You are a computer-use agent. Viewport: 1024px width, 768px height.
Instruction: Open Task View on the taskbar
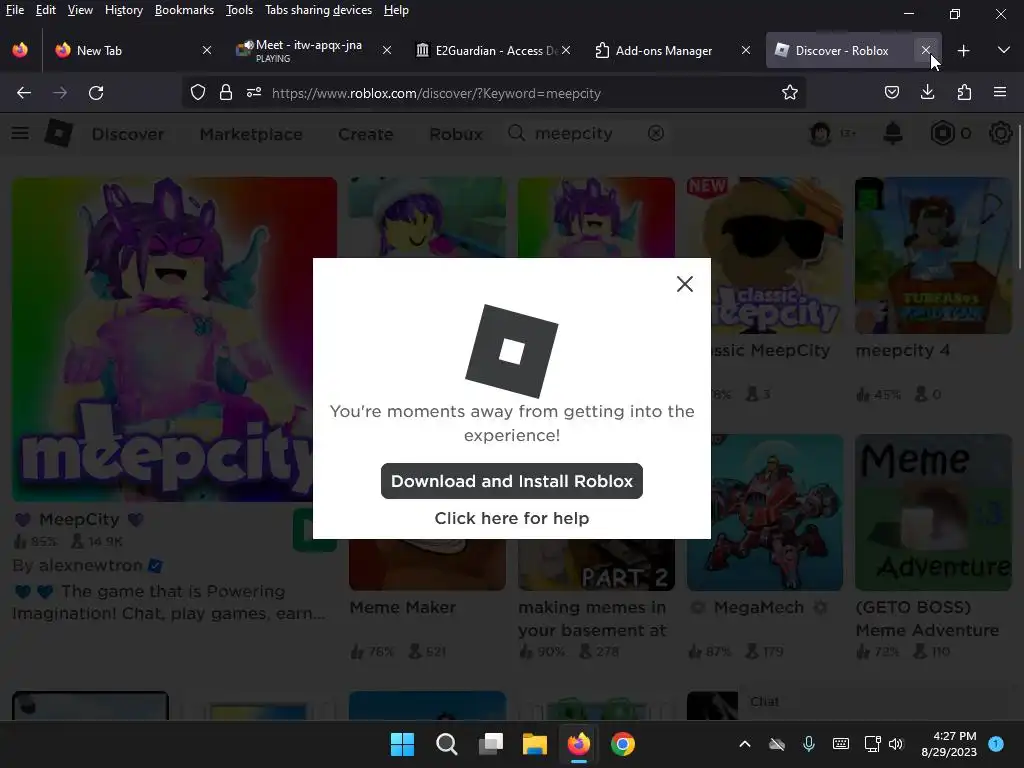(x=490, y=744)
